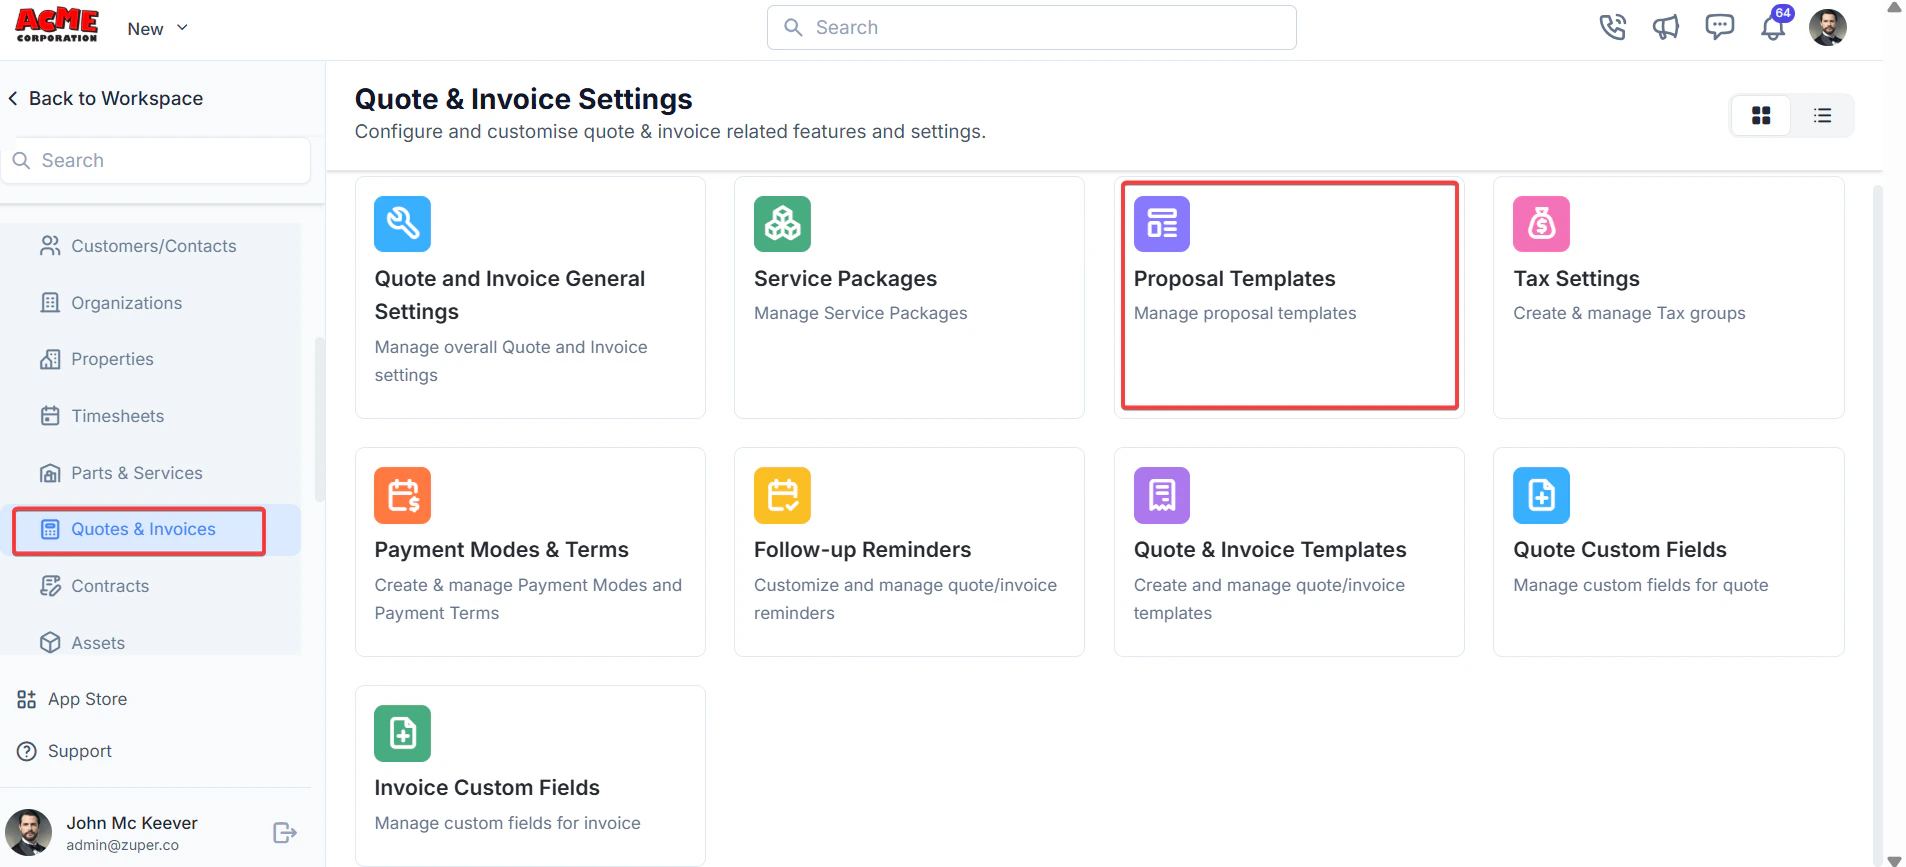1906x867 pixels.
Task: Click the Follow-up Reminders yellow calendar icon
Action: [782, 495]
